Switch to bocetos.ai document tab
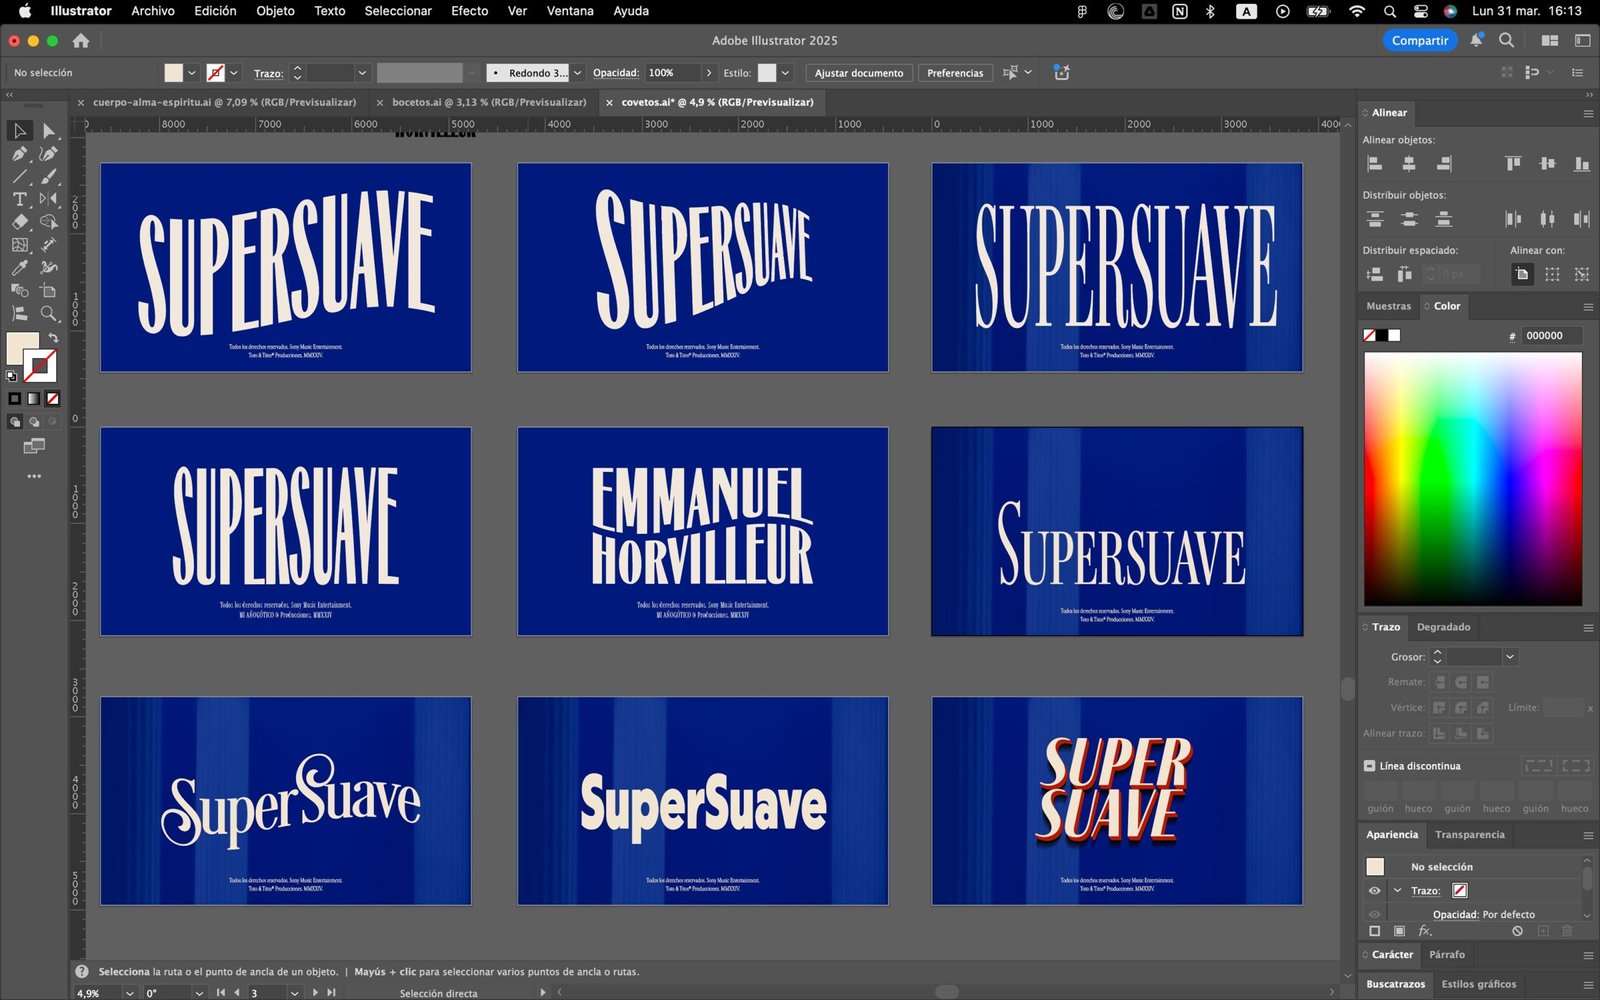Image resolution: width=1600 pixels, height=1000 pixels. point(489,102)
